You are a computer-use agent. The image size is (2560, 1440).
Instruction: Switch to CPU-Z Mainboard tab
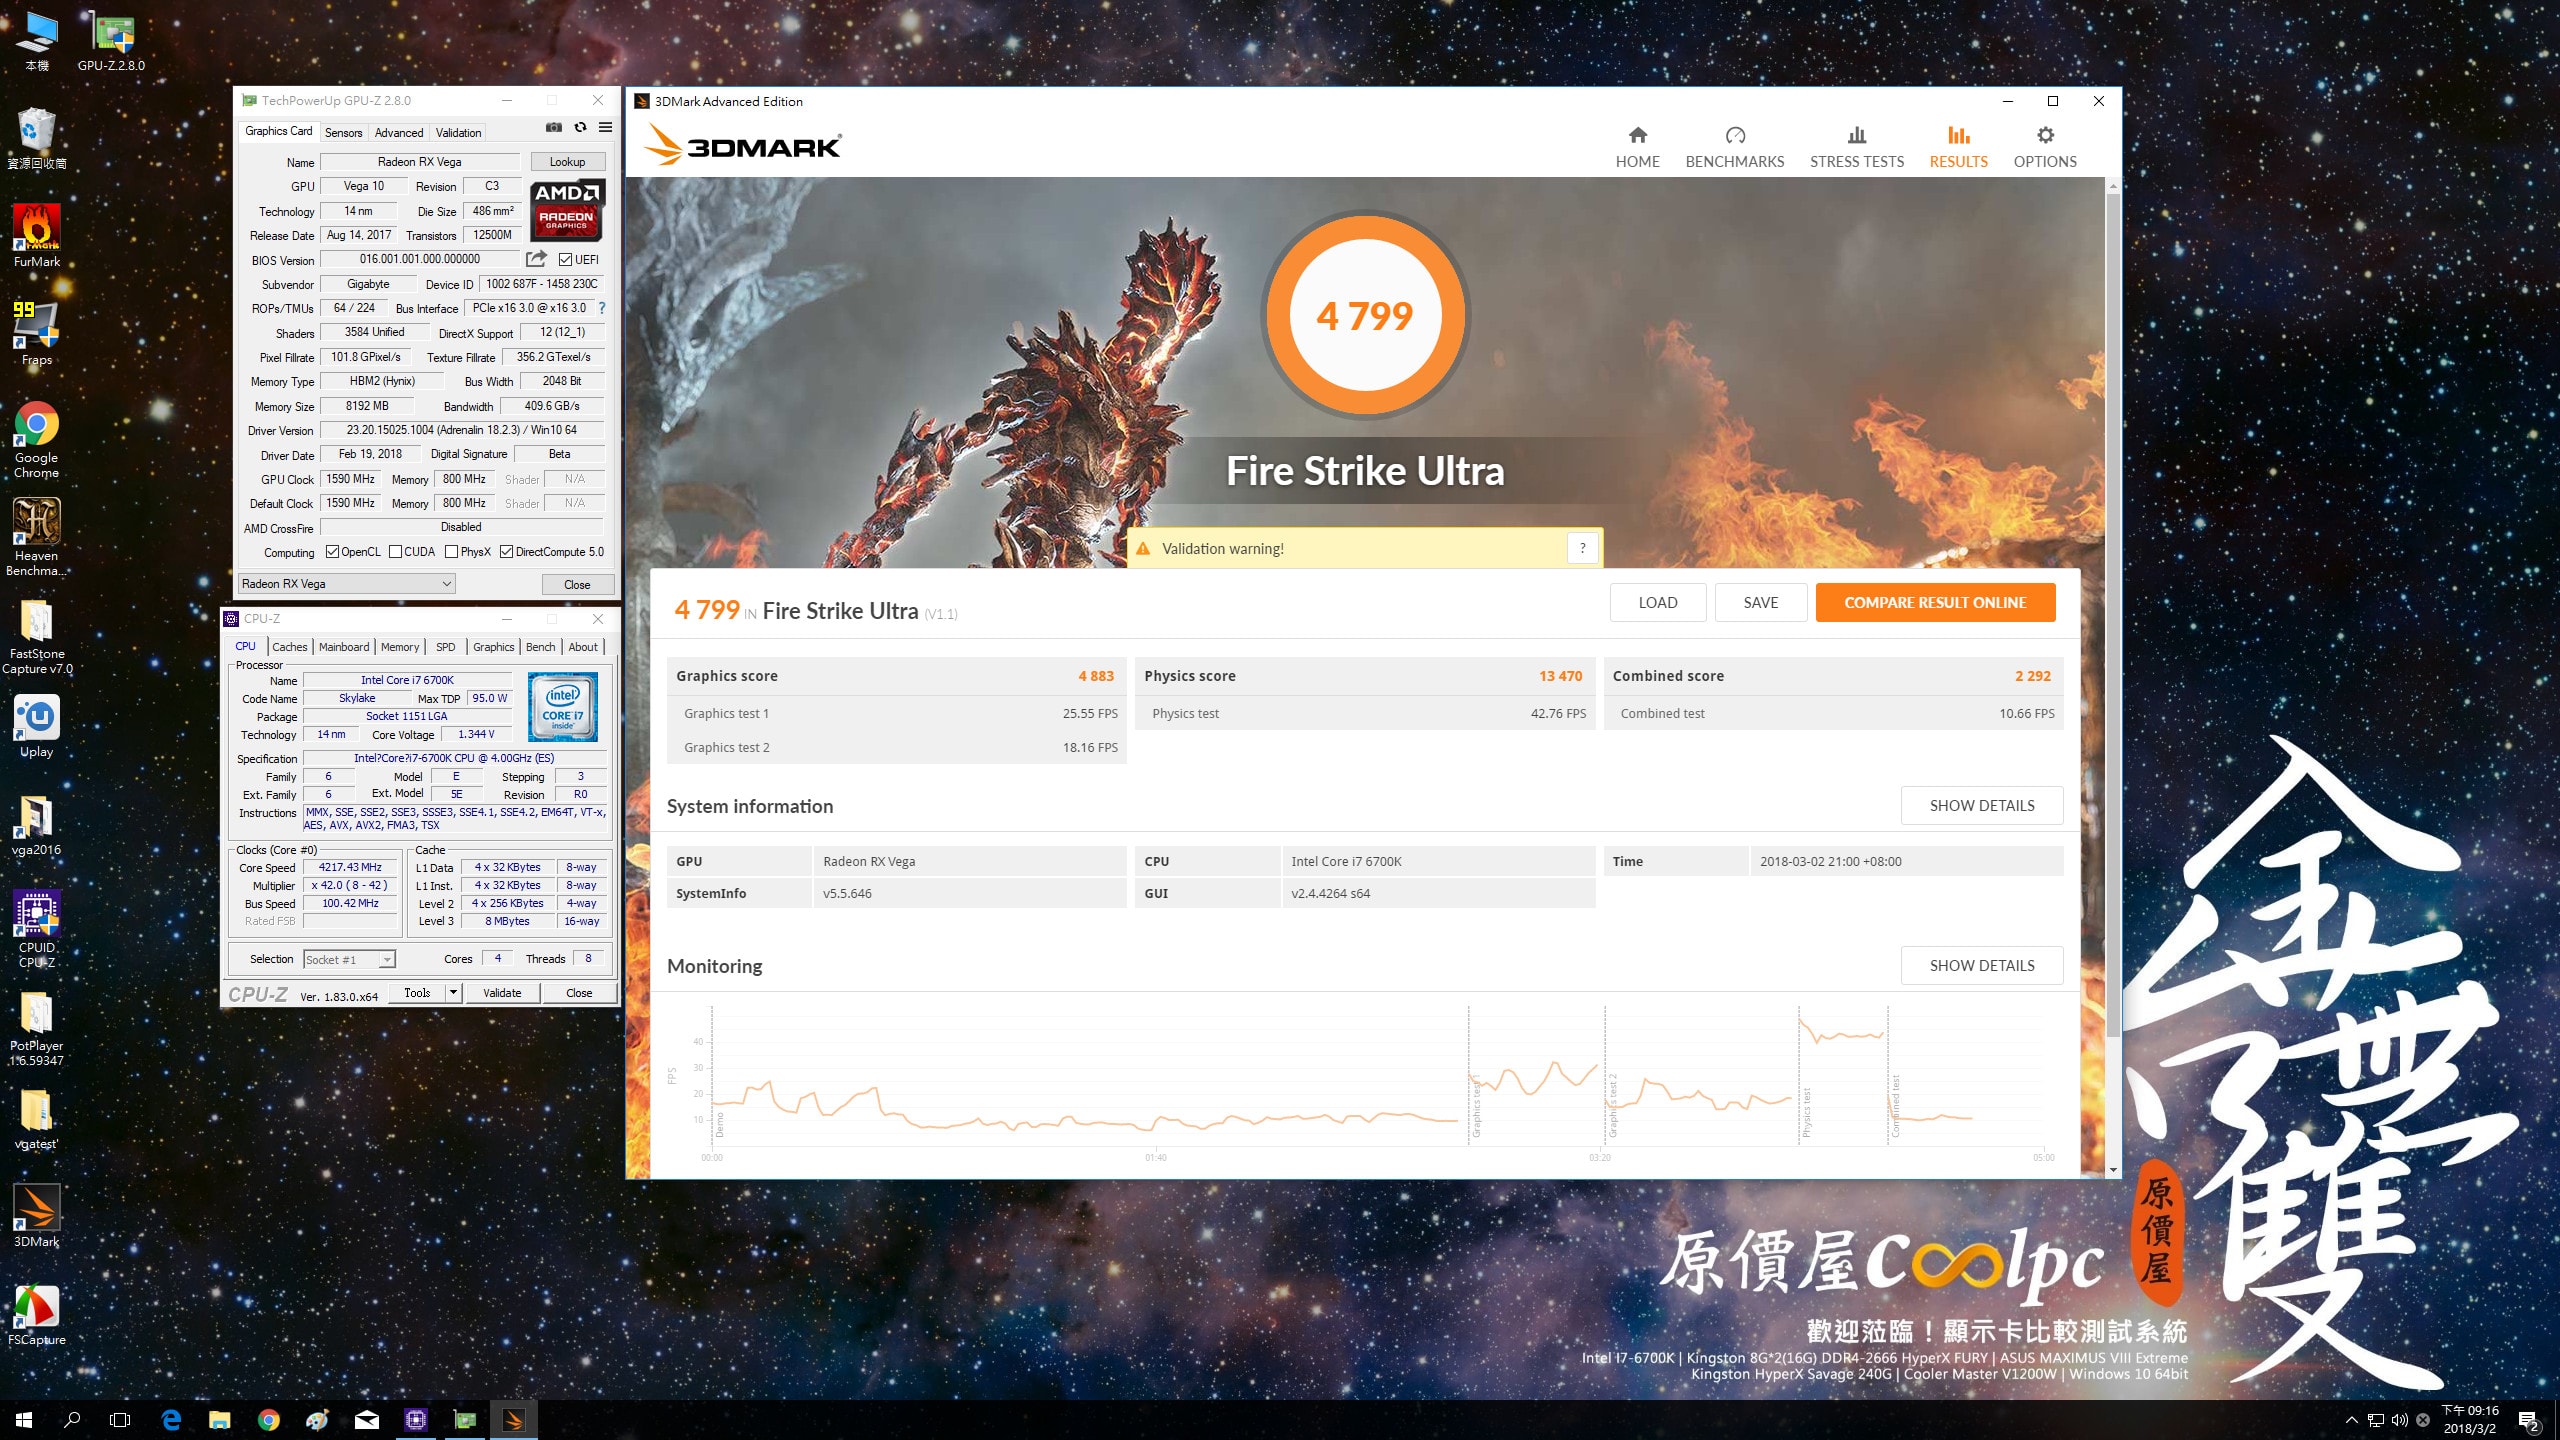344,647
